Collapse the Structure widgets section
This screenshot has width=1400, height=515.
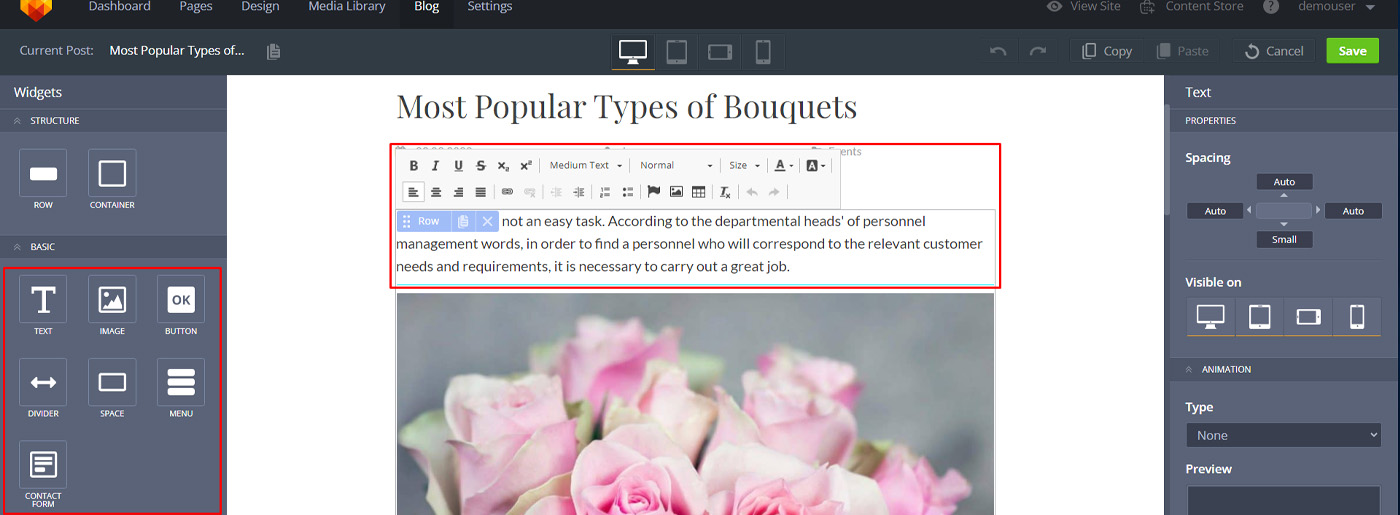18,121
